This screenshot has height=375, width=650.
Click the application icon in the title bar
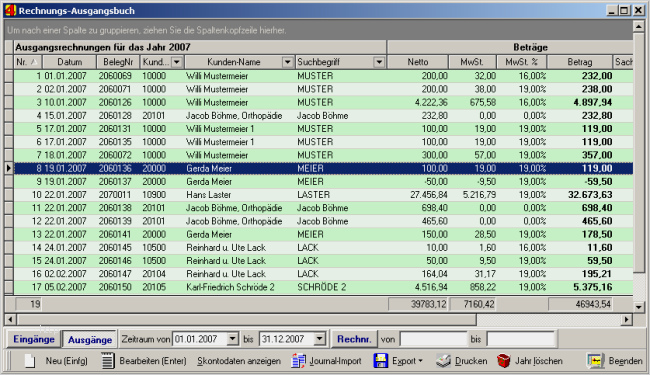pyautogui.click(x=11, y=10)
